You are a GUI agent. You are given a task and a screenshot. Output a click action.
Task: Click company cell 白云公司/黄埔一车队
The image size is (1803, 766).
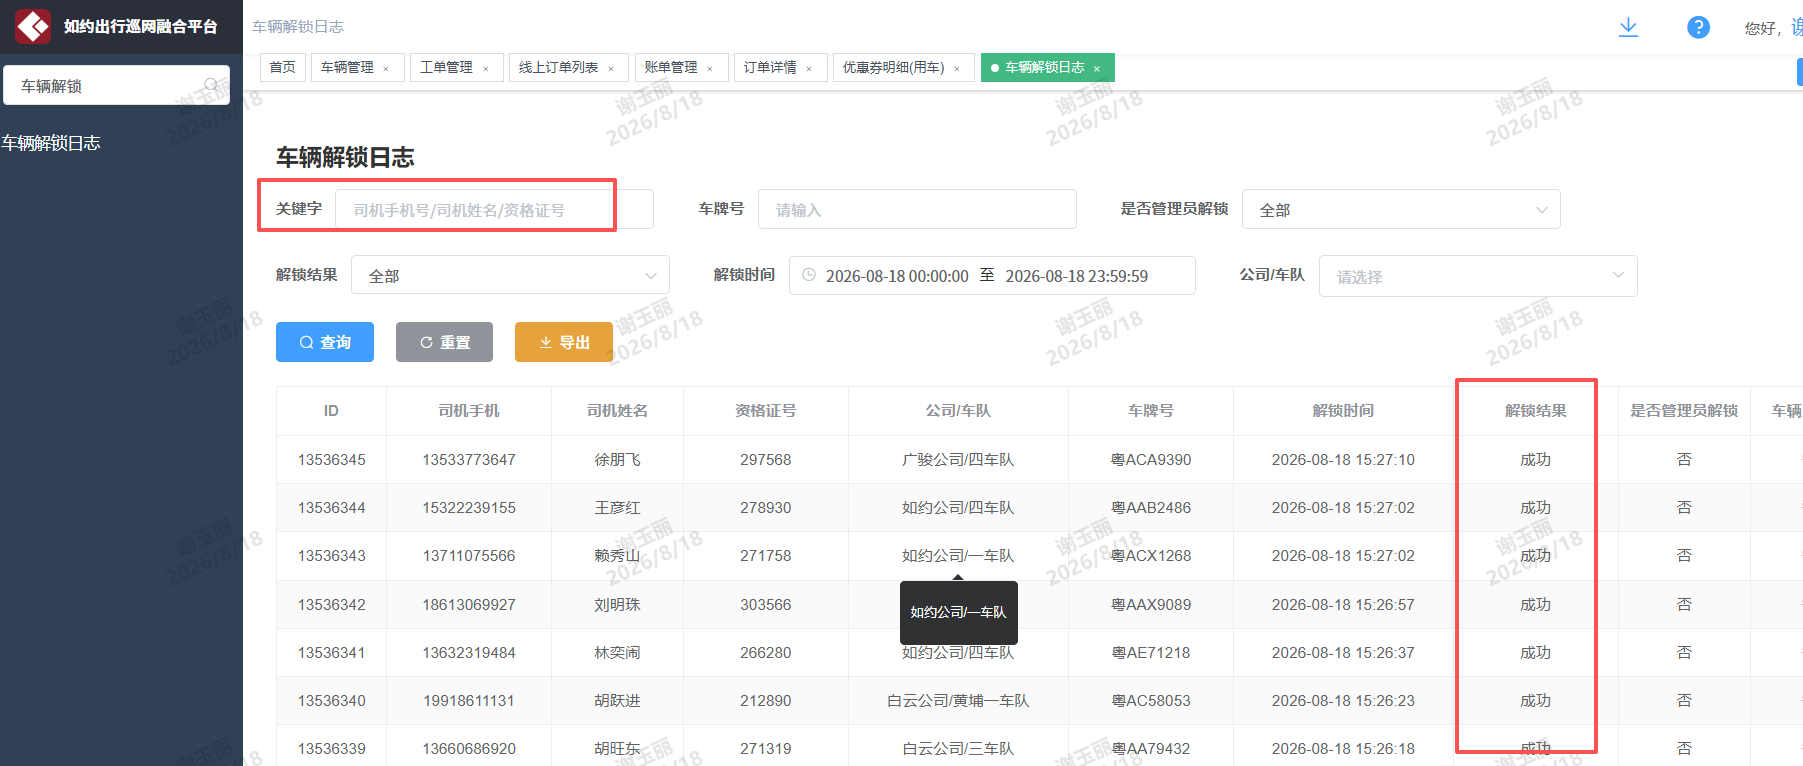click(958, 701)
